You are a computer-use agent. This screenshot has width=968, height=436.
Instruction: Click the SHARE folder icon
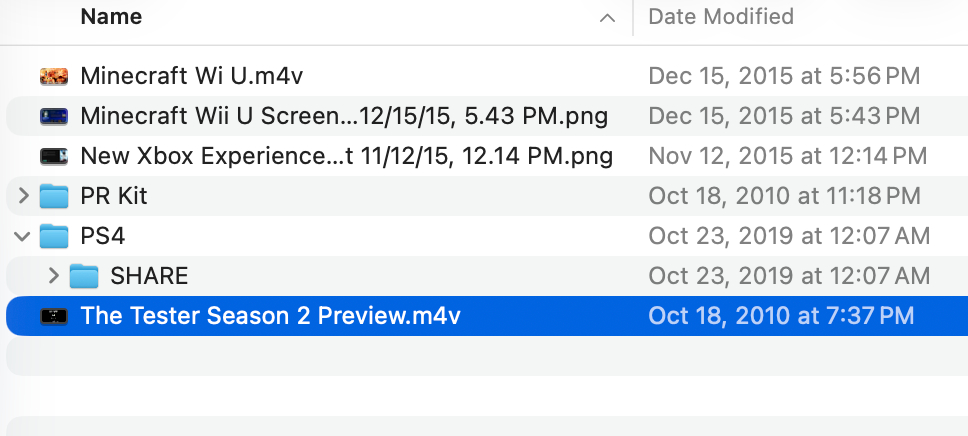(x=84, y=276)
